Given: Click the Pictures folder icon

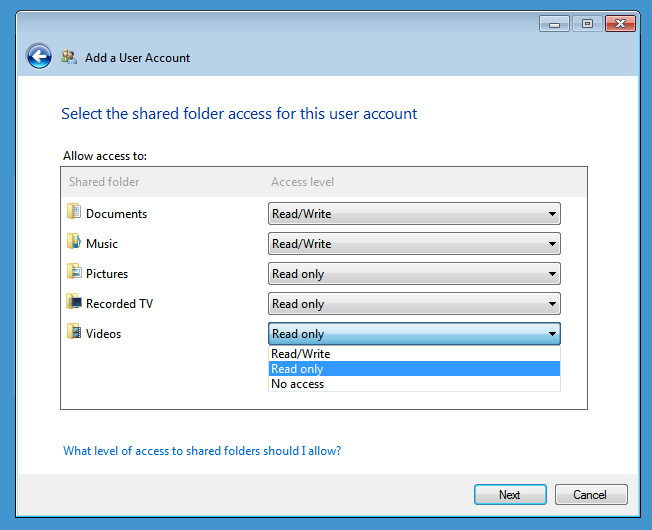Looking at the screenshot, I should [74, 272].
